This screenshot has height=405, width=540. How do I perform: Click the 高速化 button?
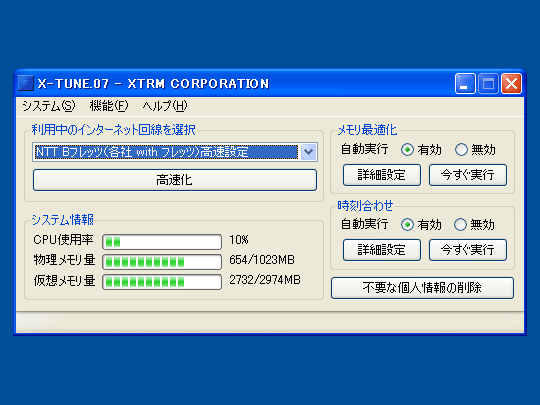(x=175, y=180)
